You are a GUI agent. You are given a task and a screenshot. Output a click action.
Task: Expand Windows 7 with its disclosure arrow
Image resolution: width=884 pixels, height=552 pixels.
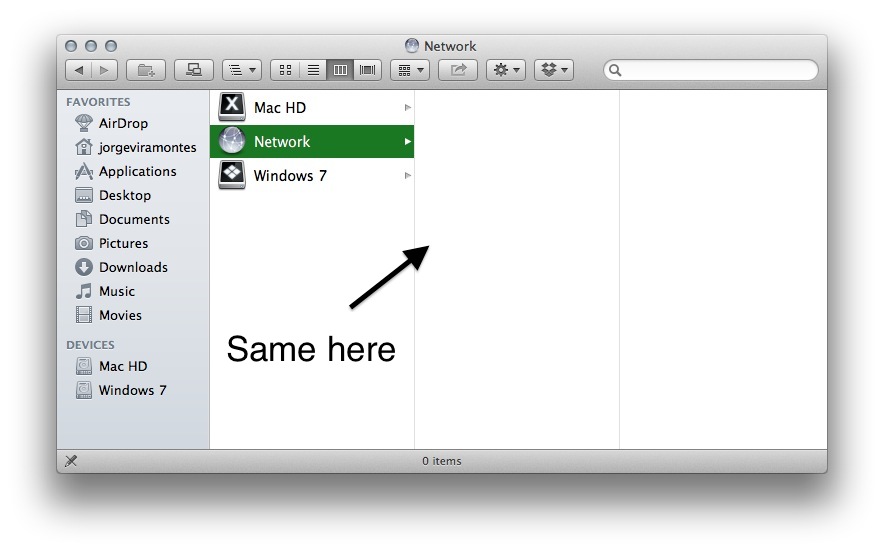coord(407,175)
